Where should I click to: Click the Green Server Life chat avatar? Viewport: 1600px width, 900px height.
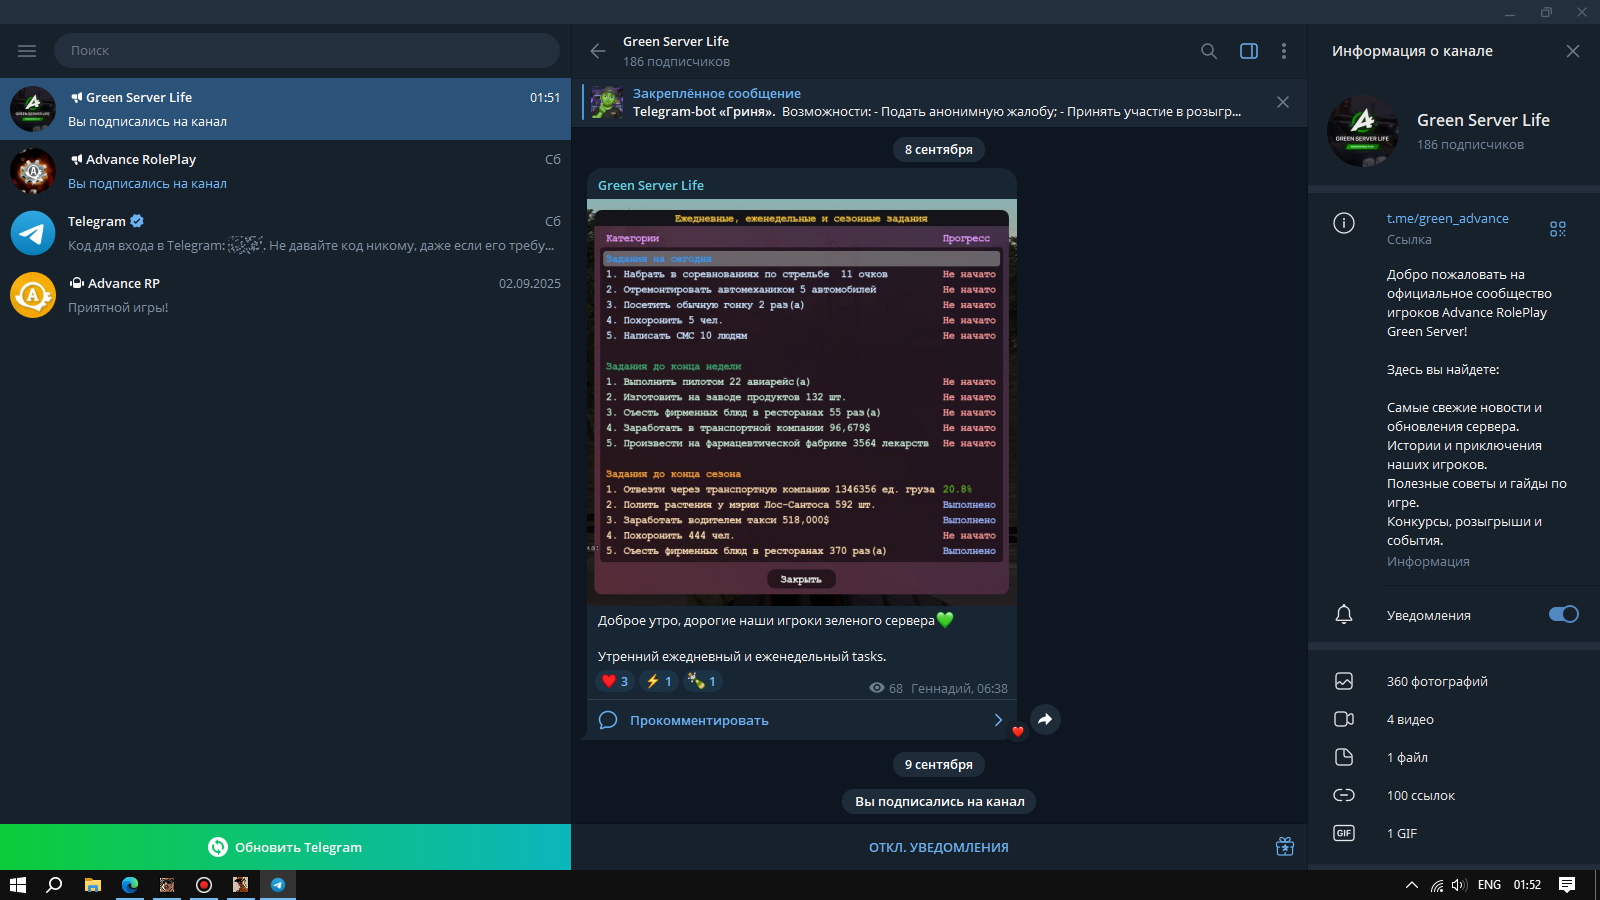pyautogui.click(x=33, y=109)
